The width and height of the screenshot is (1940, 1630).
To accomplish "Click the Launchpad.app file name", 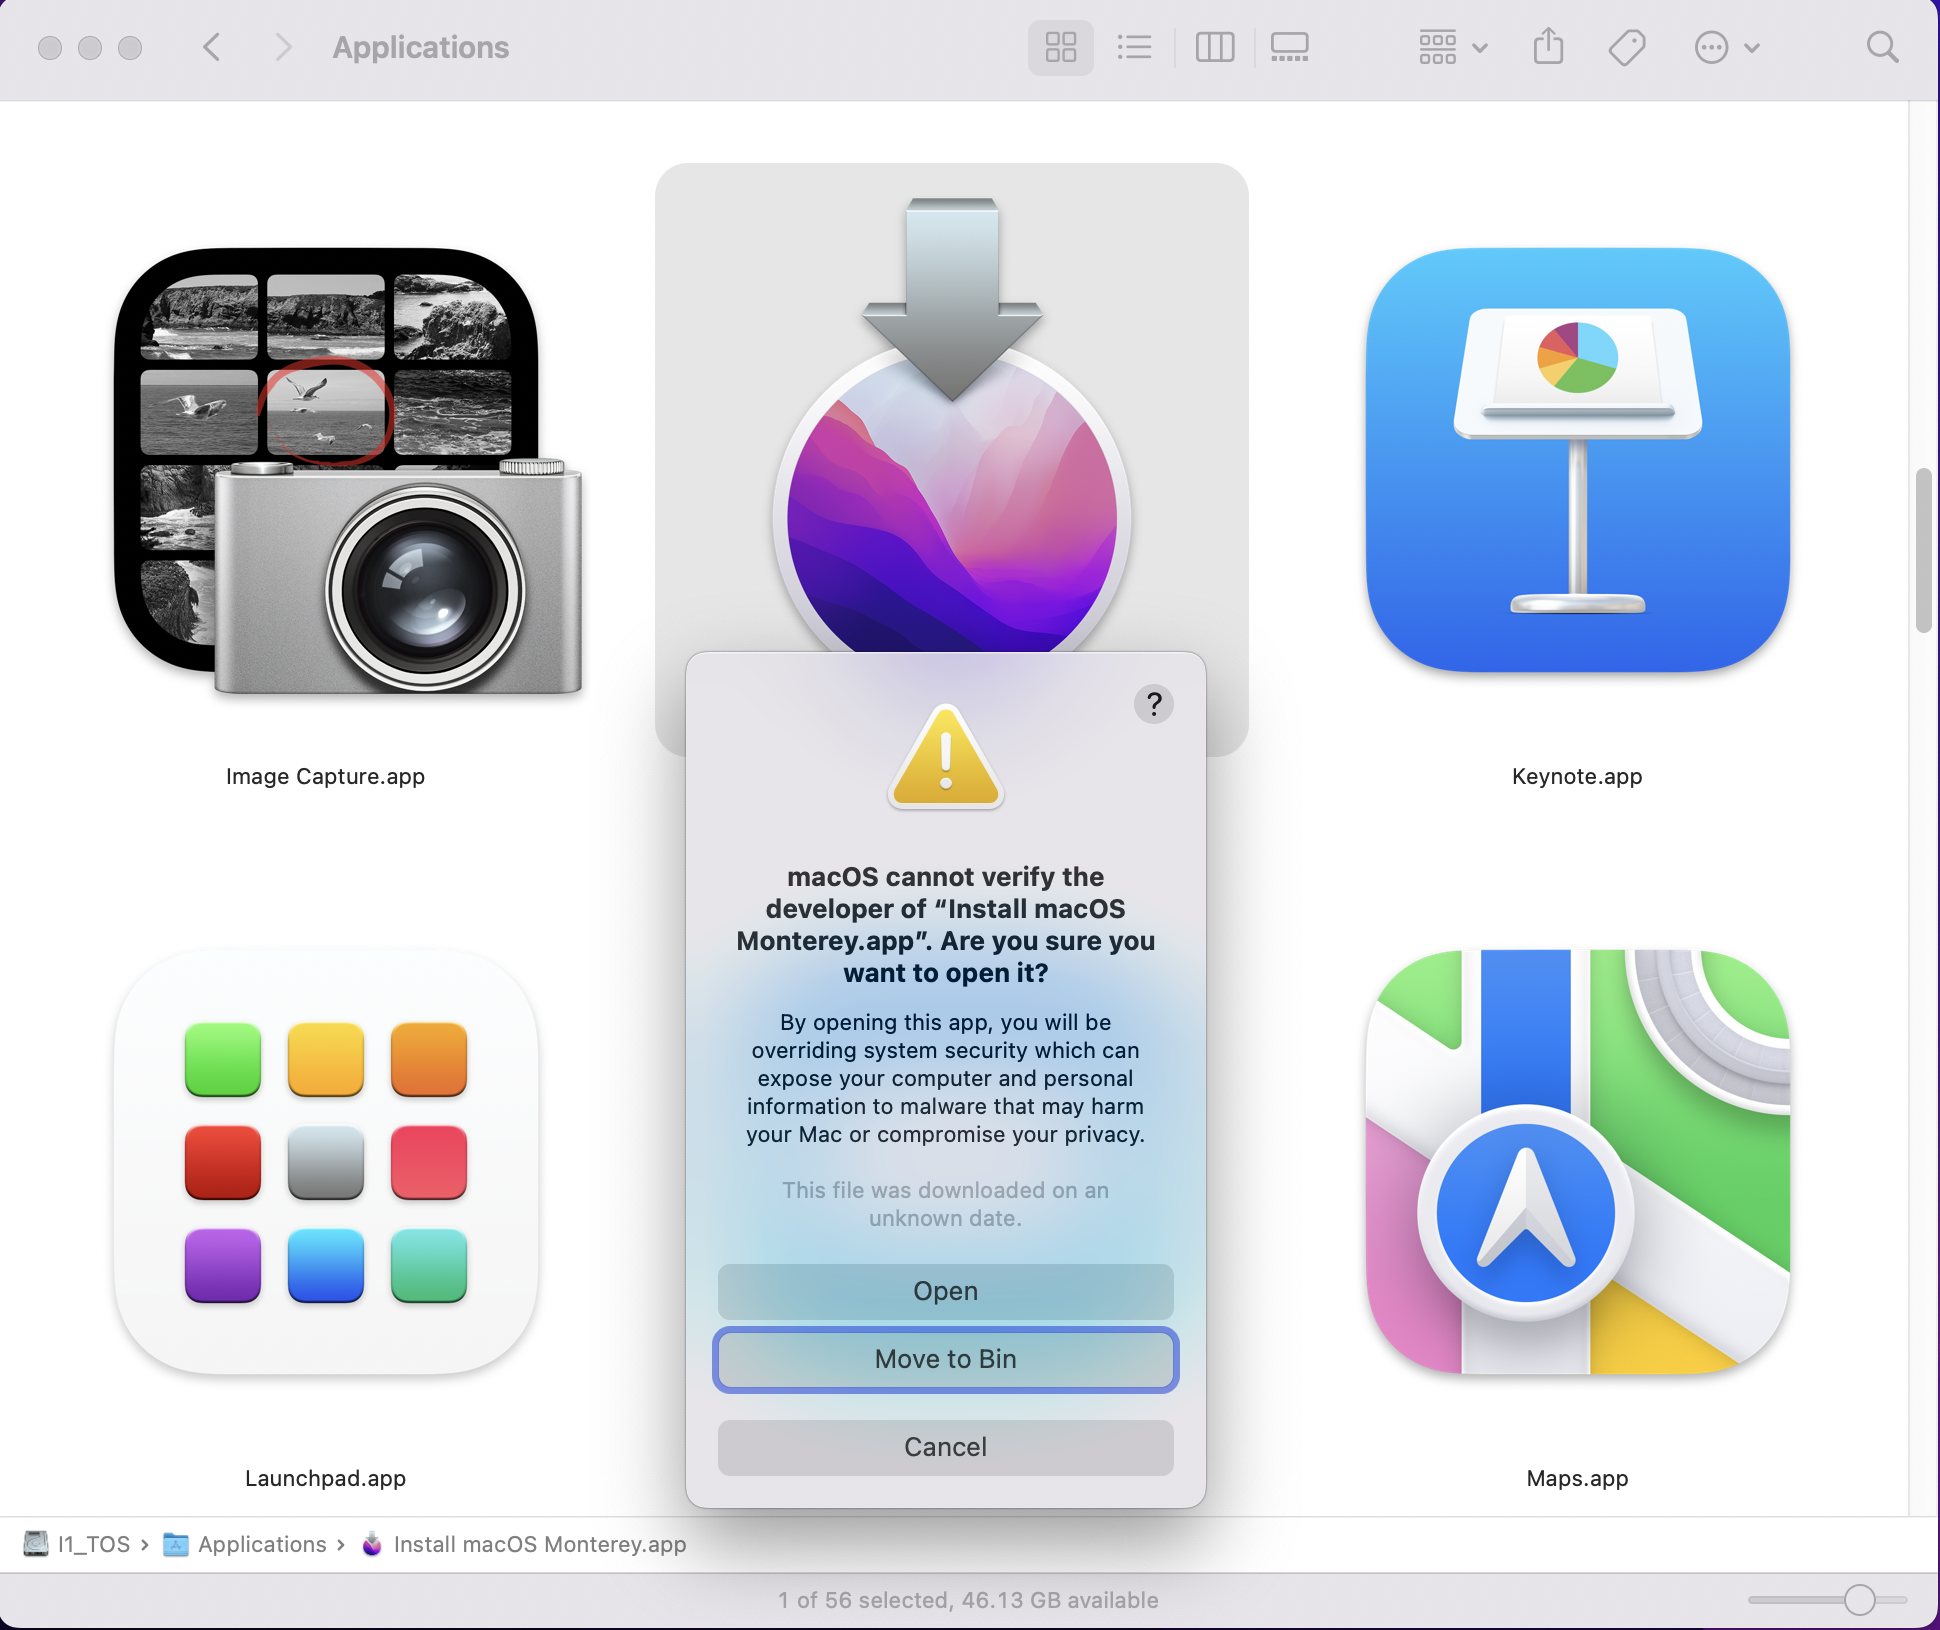I will (326, 1478).
